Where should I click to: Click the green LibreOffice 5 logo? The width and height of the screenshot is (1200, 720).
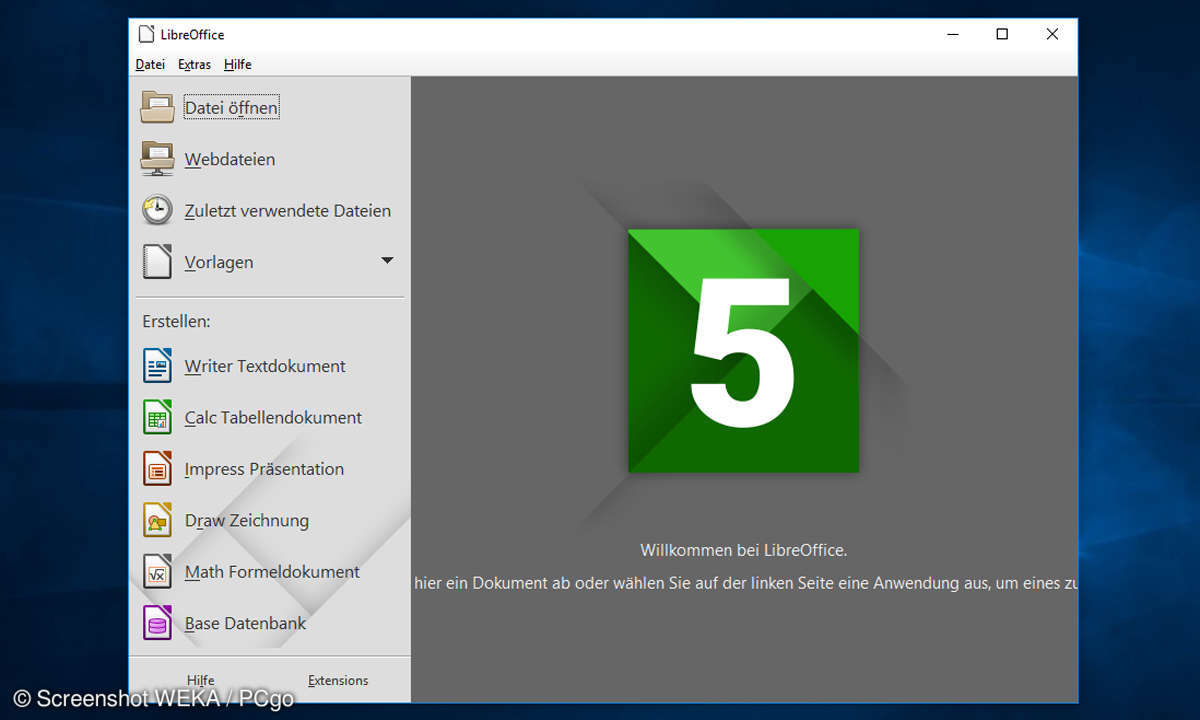click(x=743, y=351)
